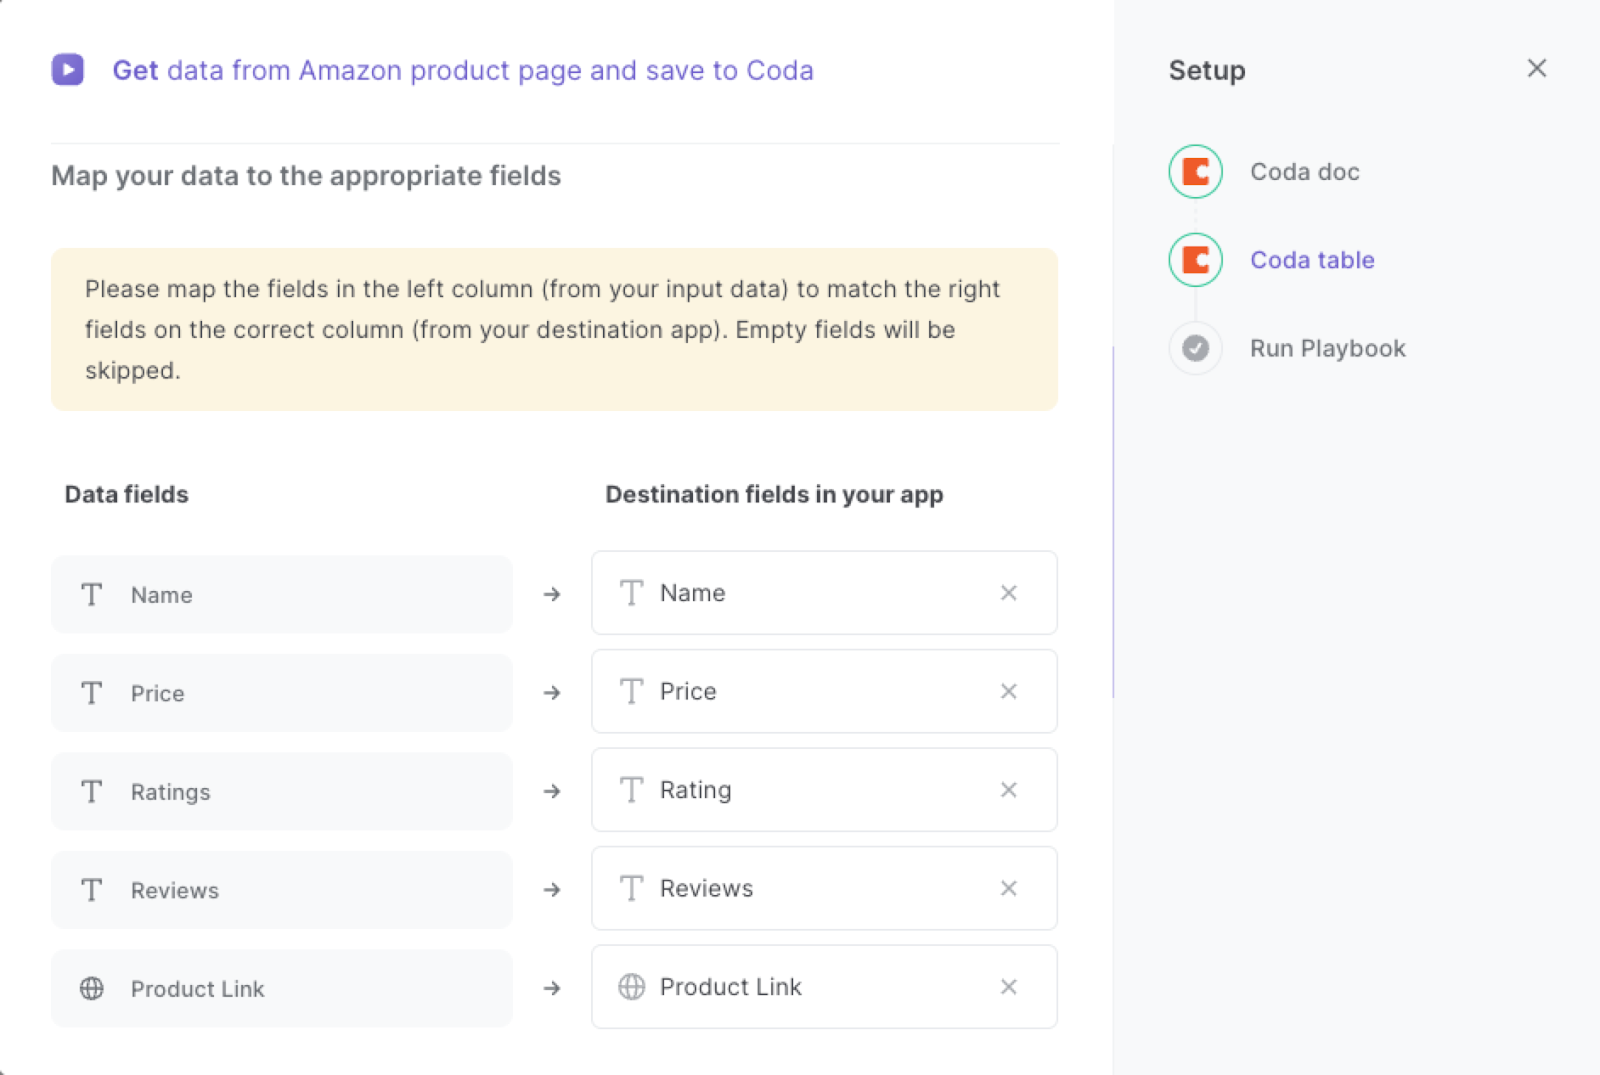Click text type icon in Price destination field
Viewport: 1600px width, 1075px height.
pos(632,692)
